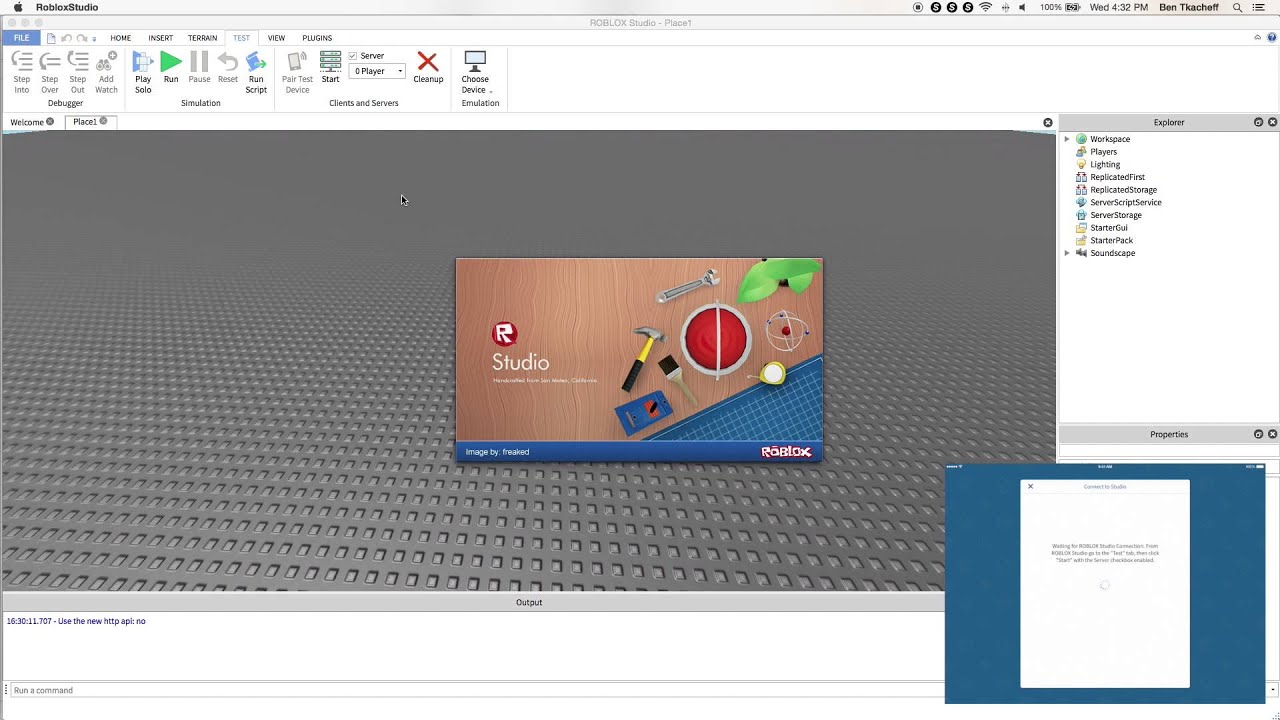
Task: Switch to the TERRAIN ribbon tab
Action: click(x=202, y=38)
